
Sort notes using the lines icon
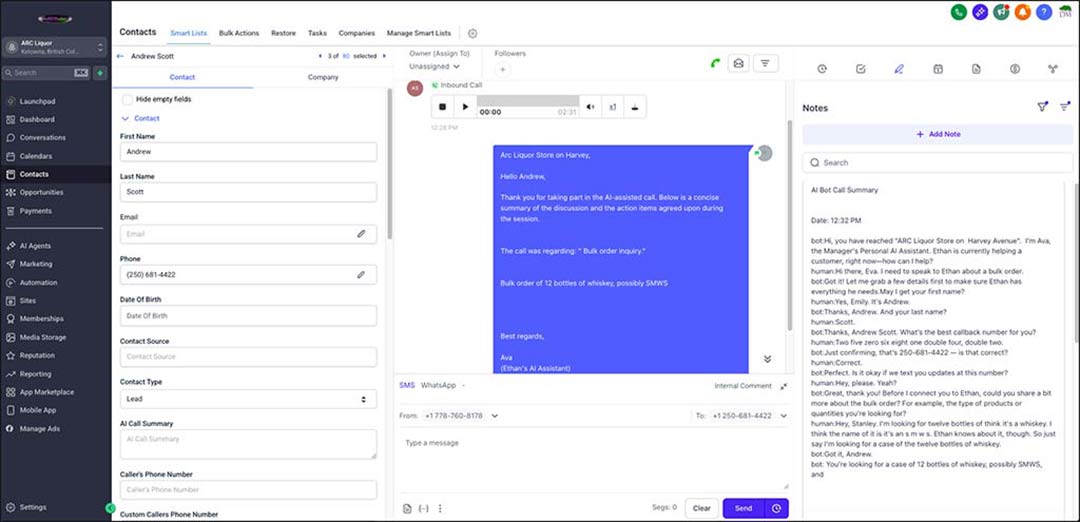(1065, 107)
